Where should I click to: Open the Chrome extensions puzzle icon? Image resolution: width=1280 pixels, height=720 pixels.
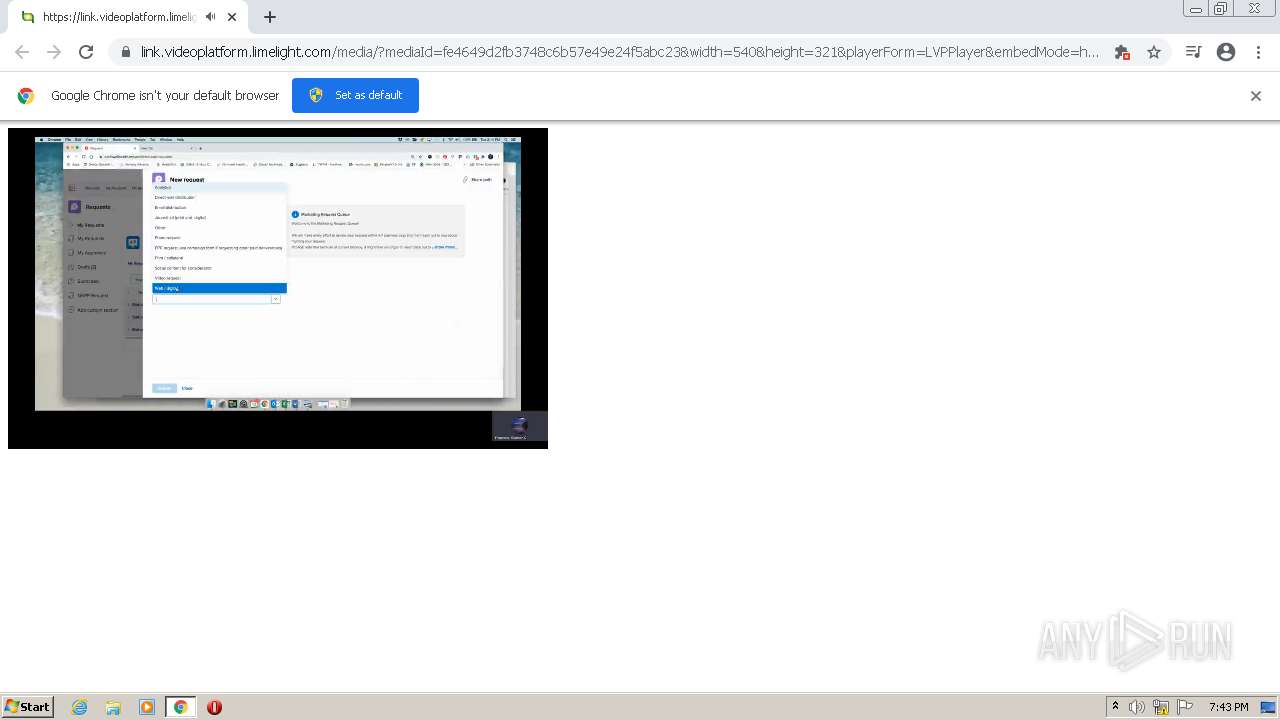click(1122, 52)
